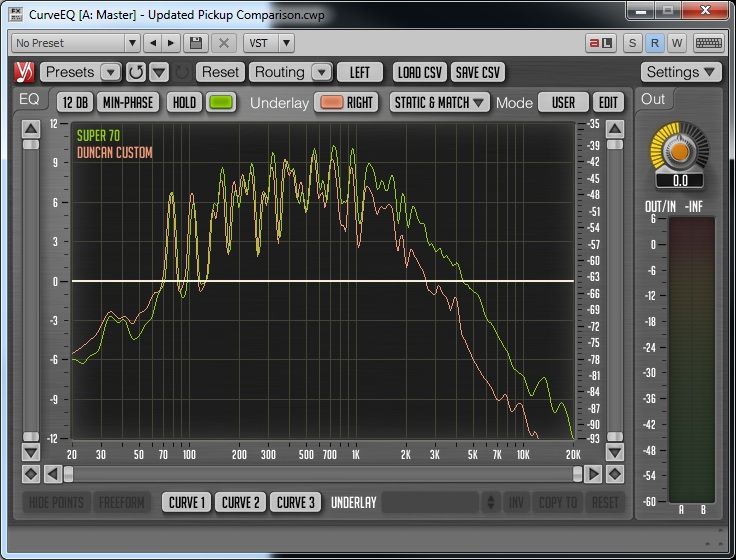Open the Settings dropdown
This screenshot has width=736, height=560.
(x=681, y=72)
